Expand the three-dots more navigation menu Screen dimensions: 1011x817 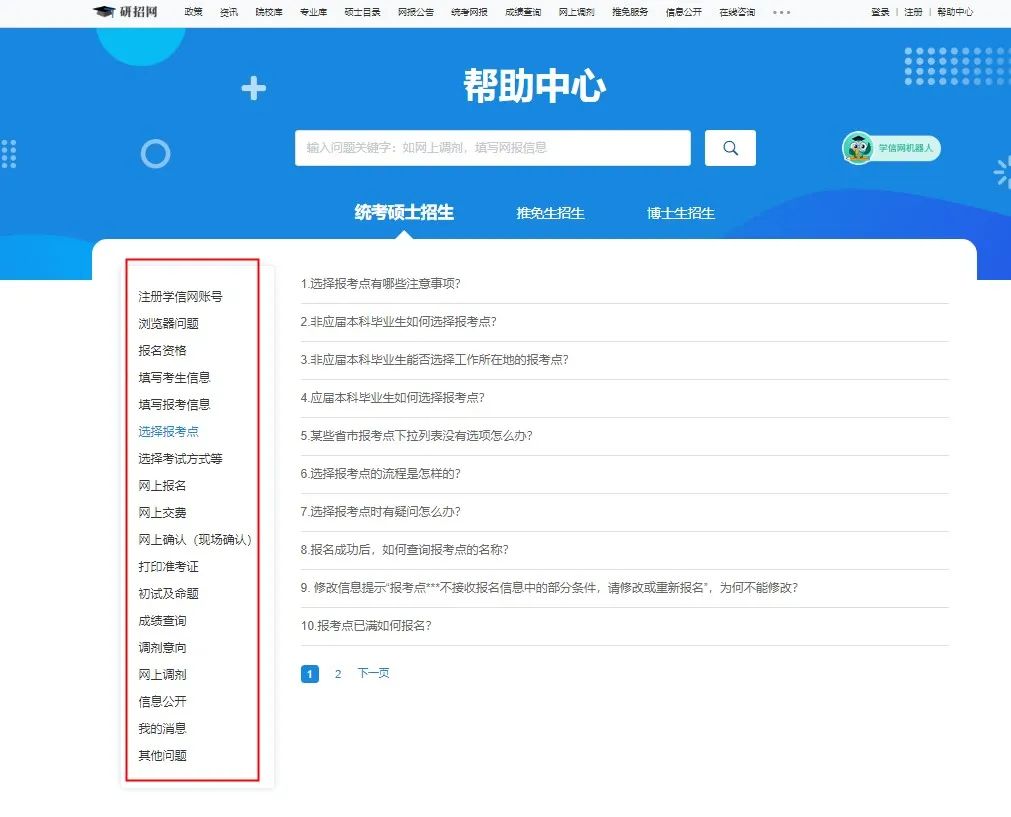tap(781, 12)
